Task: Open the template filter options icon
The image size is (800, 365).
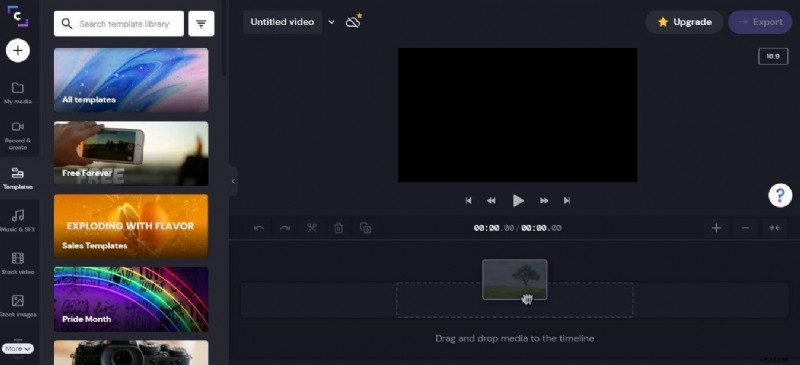Action: click(201, 23)
